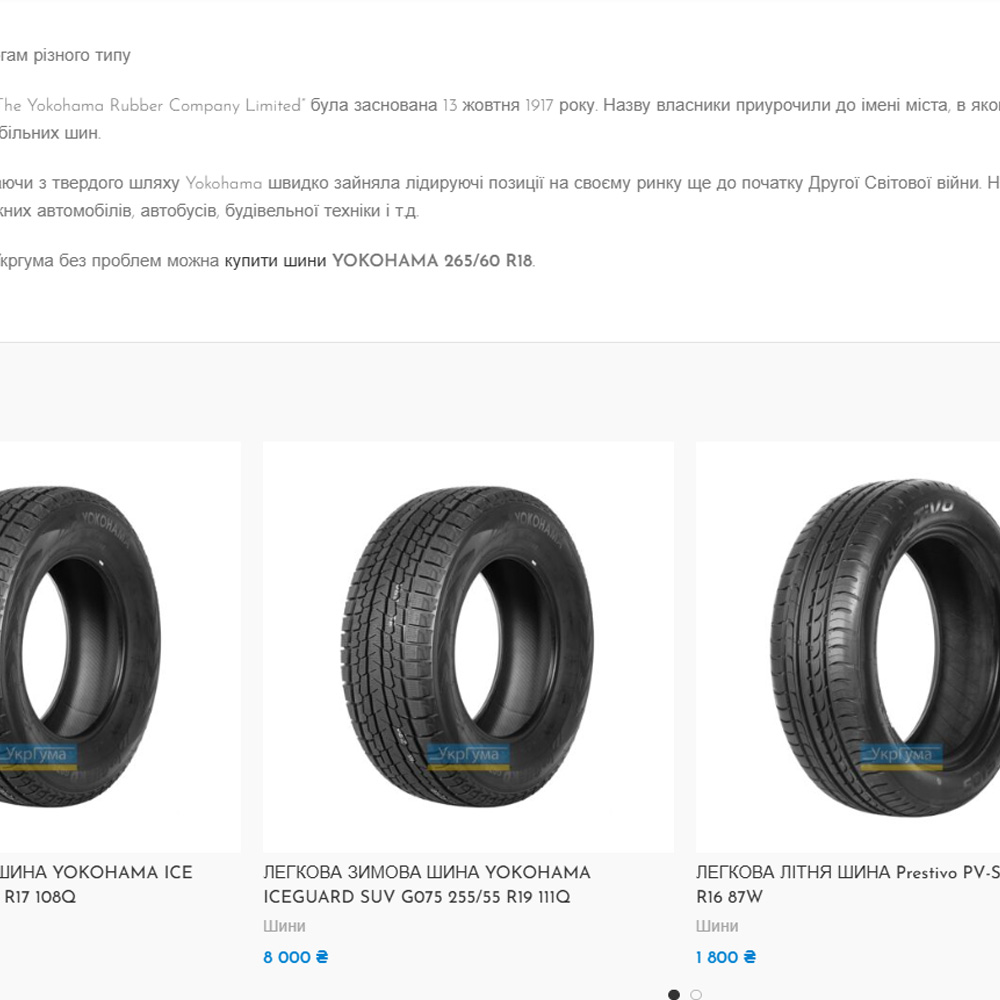The image size is (1000, 1000).
Task: Follow the 'купити шини YOKOHAMA 265/60 R18' link
Action: point(378,261)
